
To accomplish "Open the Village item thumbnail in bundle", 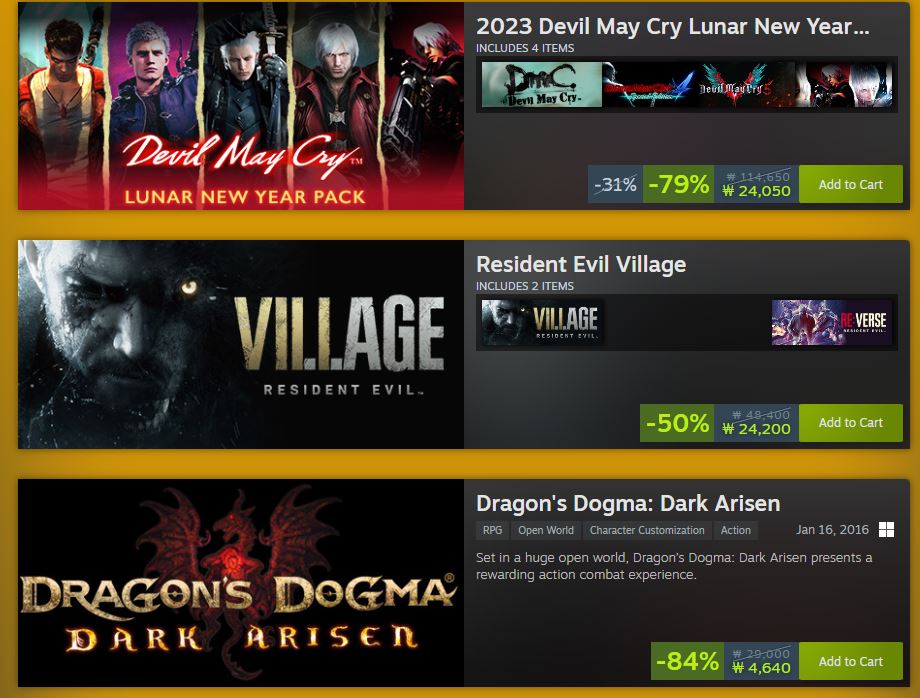I will [543, 322].
